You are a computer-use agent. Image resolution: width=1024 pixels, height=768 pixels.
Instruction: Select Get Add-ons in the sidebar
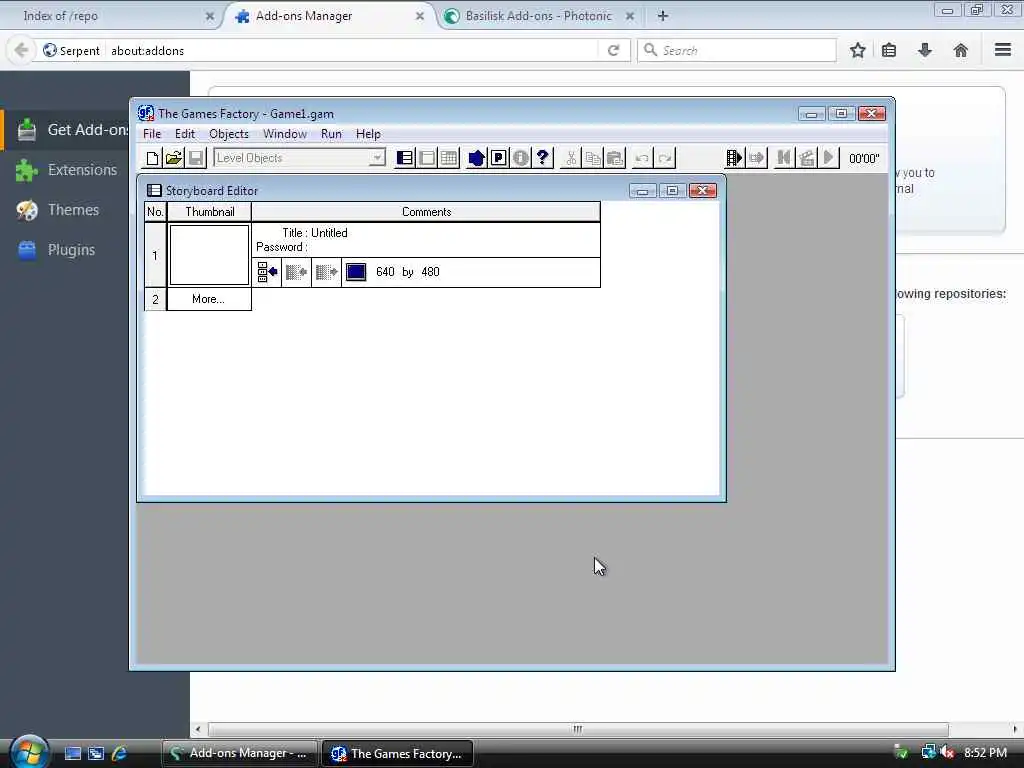click(x=67, y=130)
